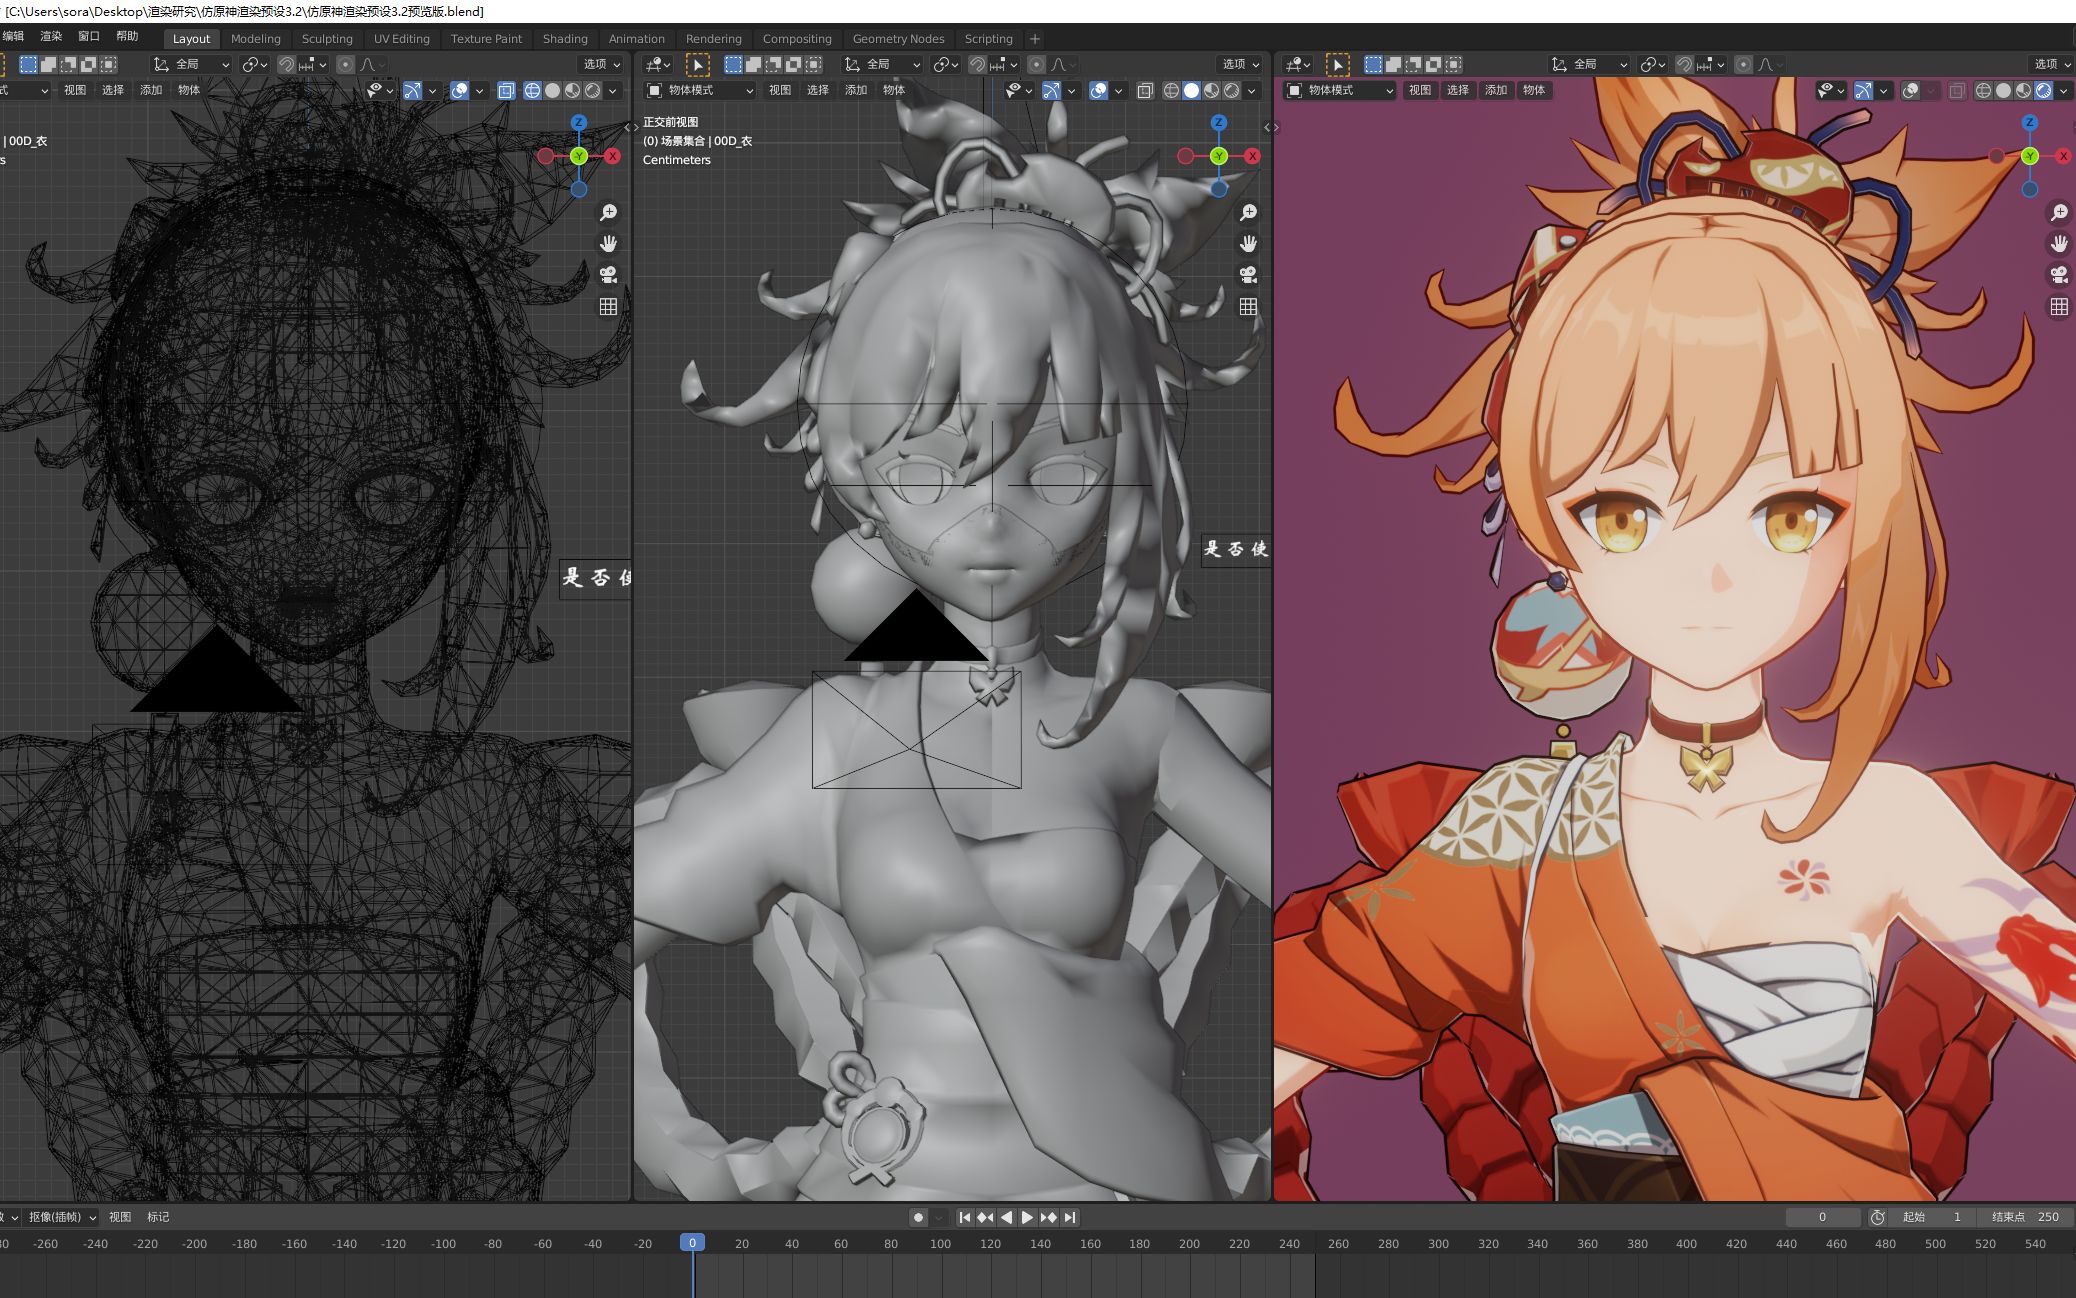Switch to the Shading workspace tab
This screenshot has width=2076, height=1298.
(x=565, y=39)
